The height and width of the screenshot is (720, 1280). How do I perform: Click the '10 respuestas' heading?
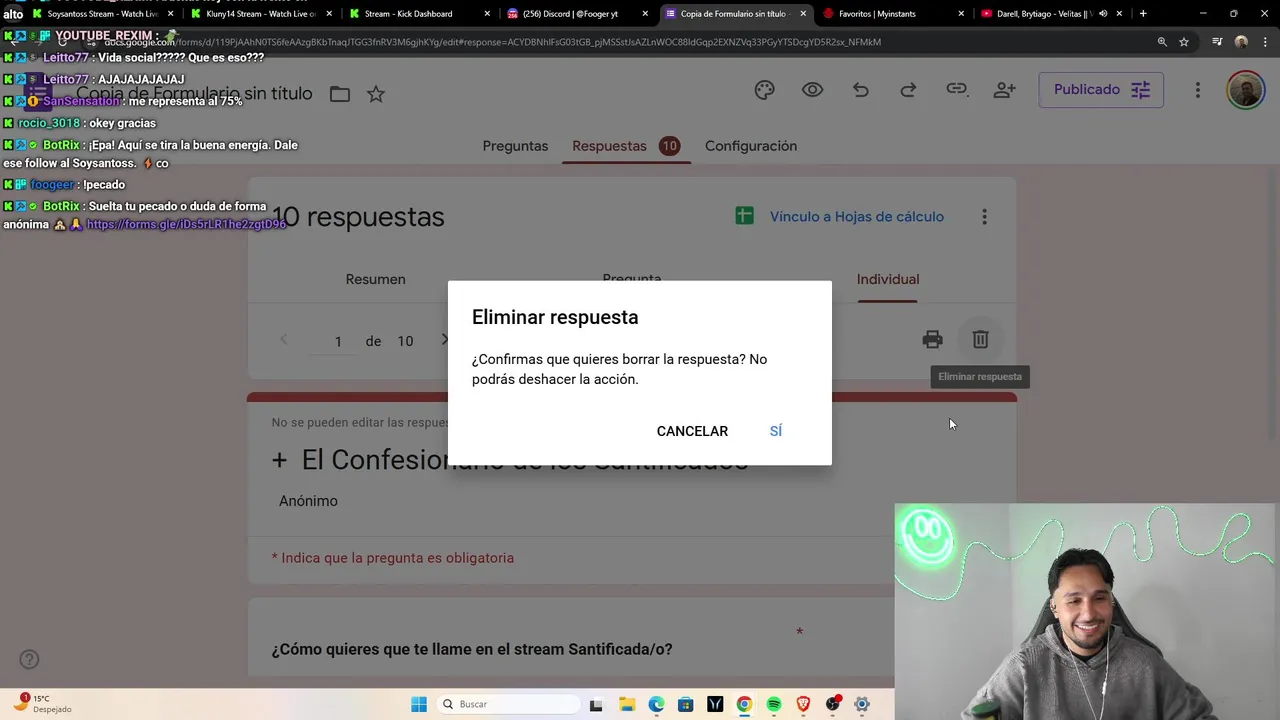pos(358,217)
